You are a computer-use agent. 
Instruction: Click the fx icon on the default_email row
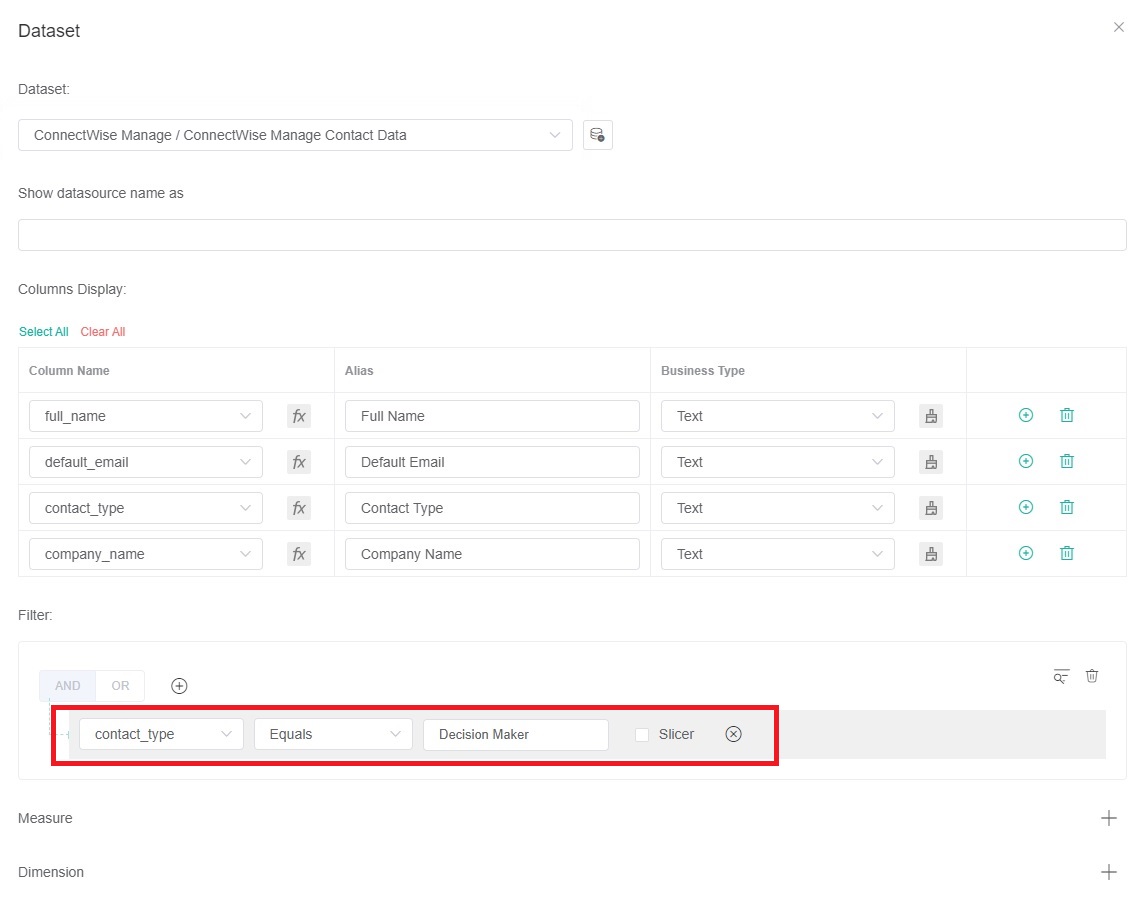[298, 462]
